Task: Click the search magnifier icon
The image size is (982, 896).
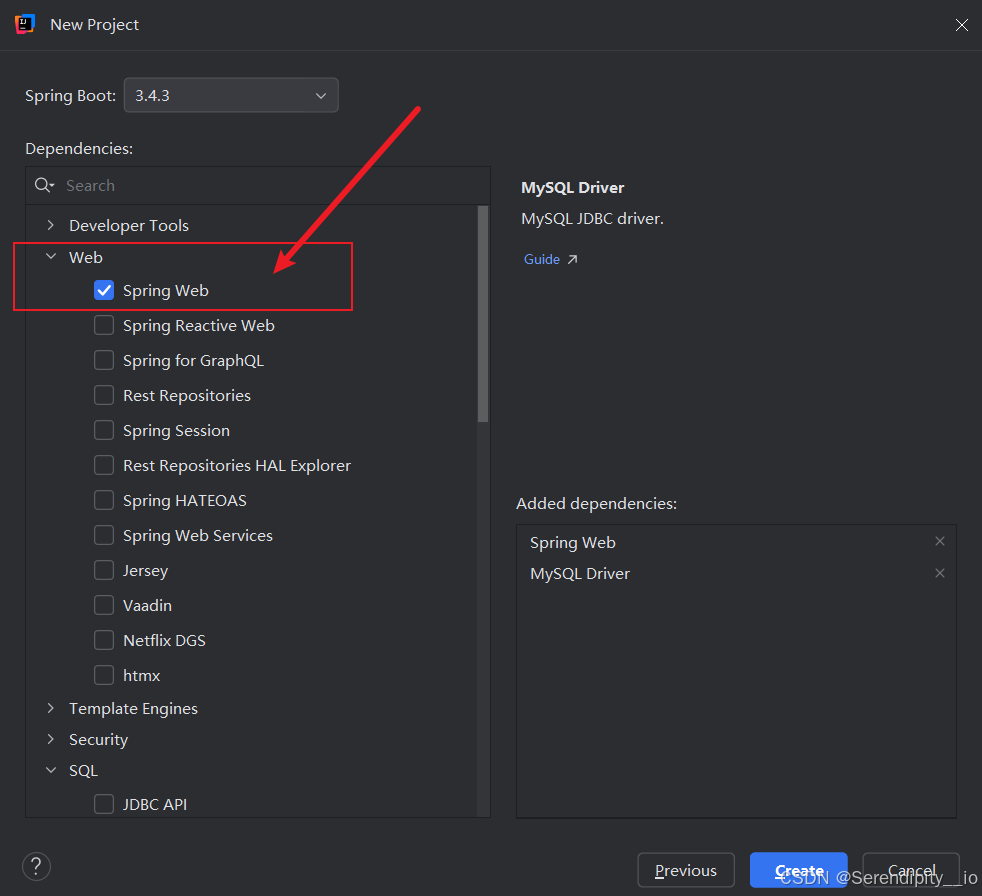Action: pyautogui.click(x=44, y=185)
